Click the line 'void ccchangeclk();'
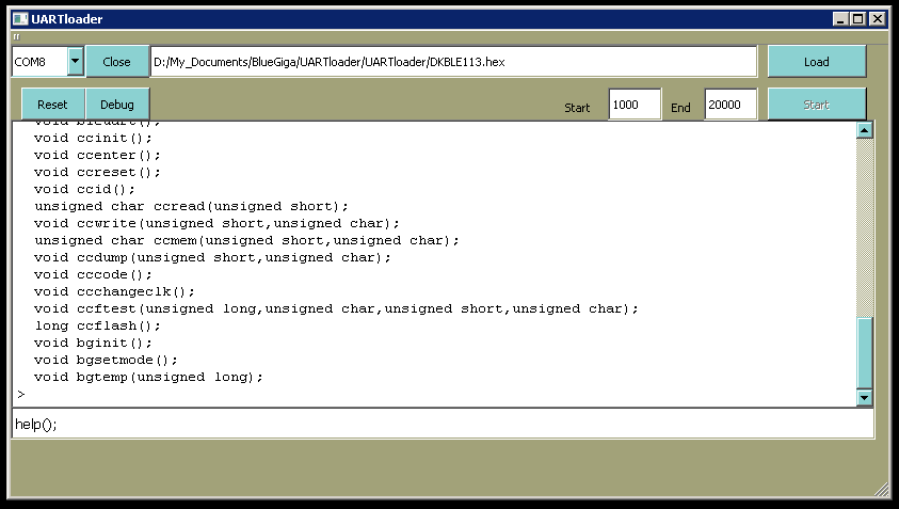 point(114,292)
